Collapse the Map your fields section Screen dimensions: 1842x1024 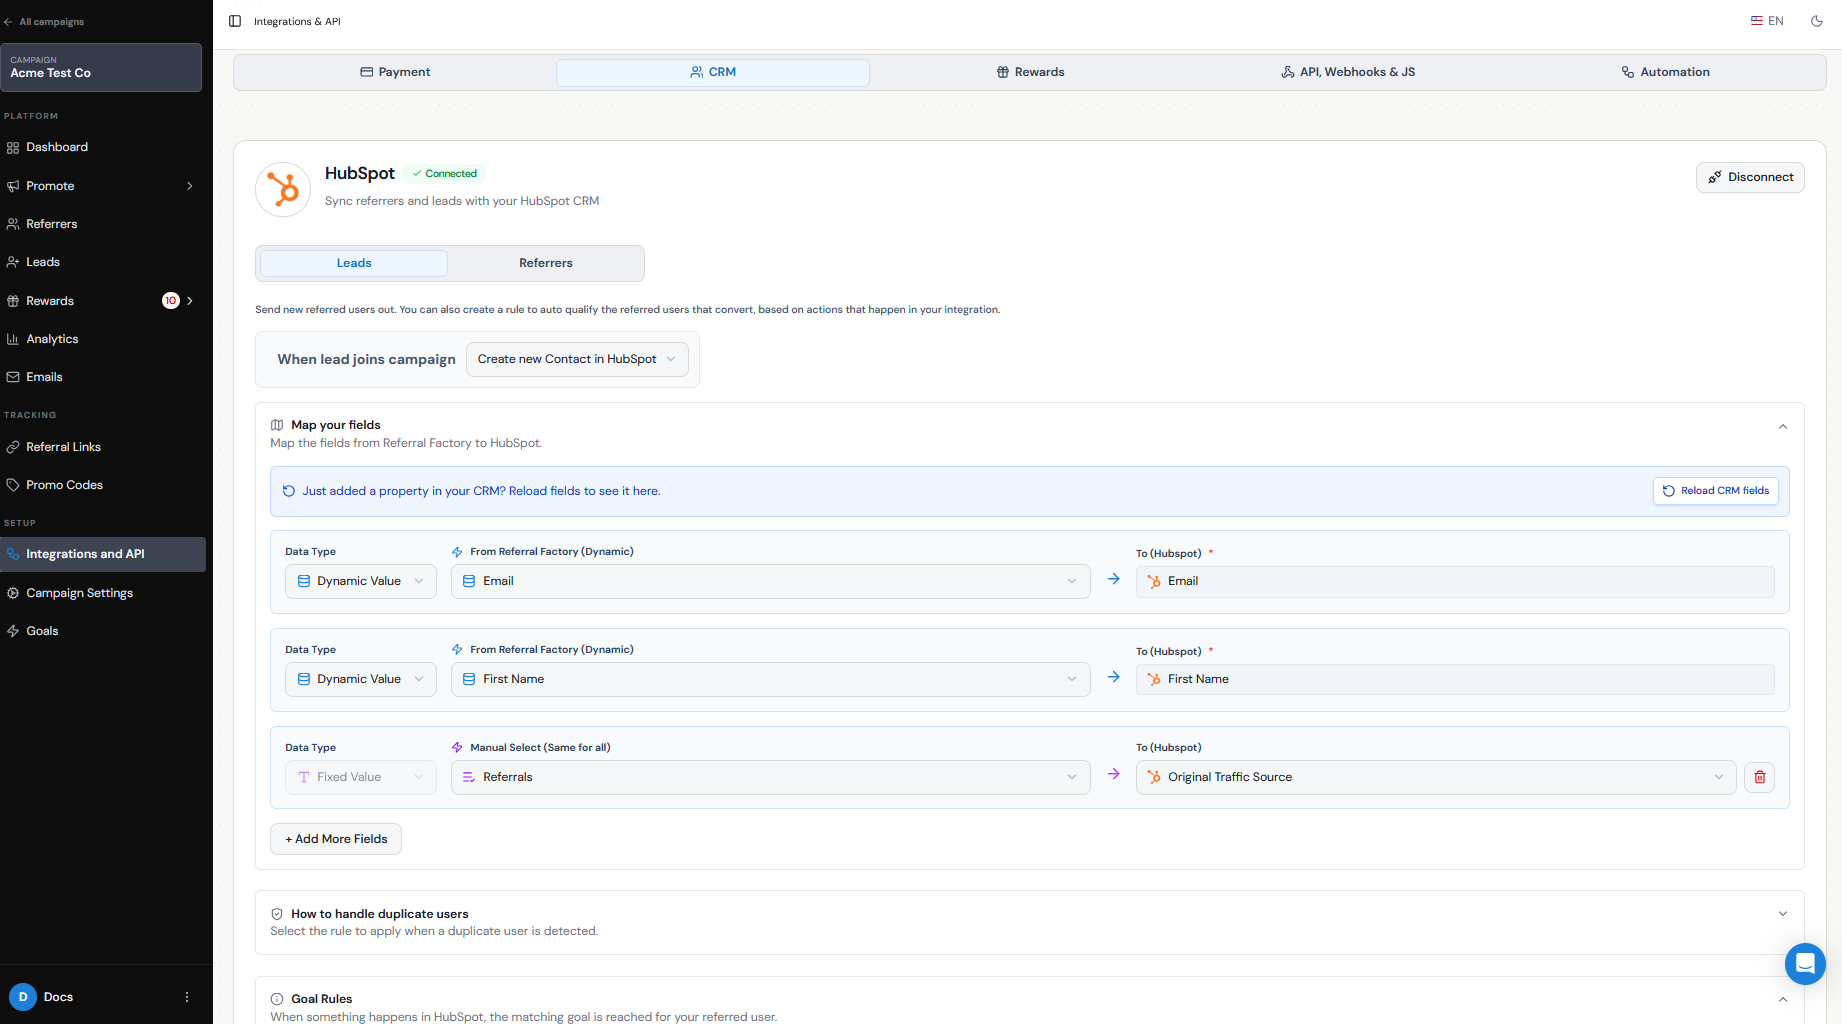coord(1783,427)
